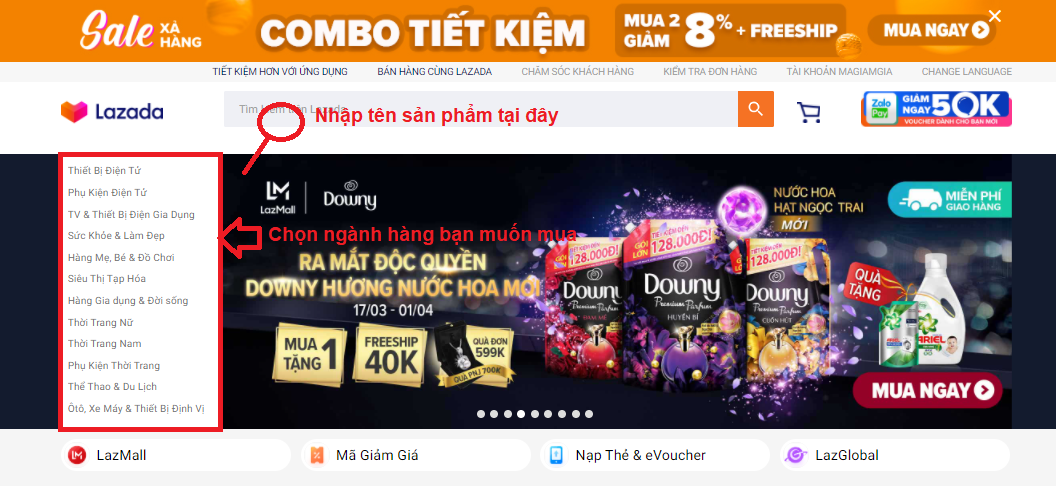Click the Lazada heart logo
This screenshot has height=486, width=1056.
(74, 112)
